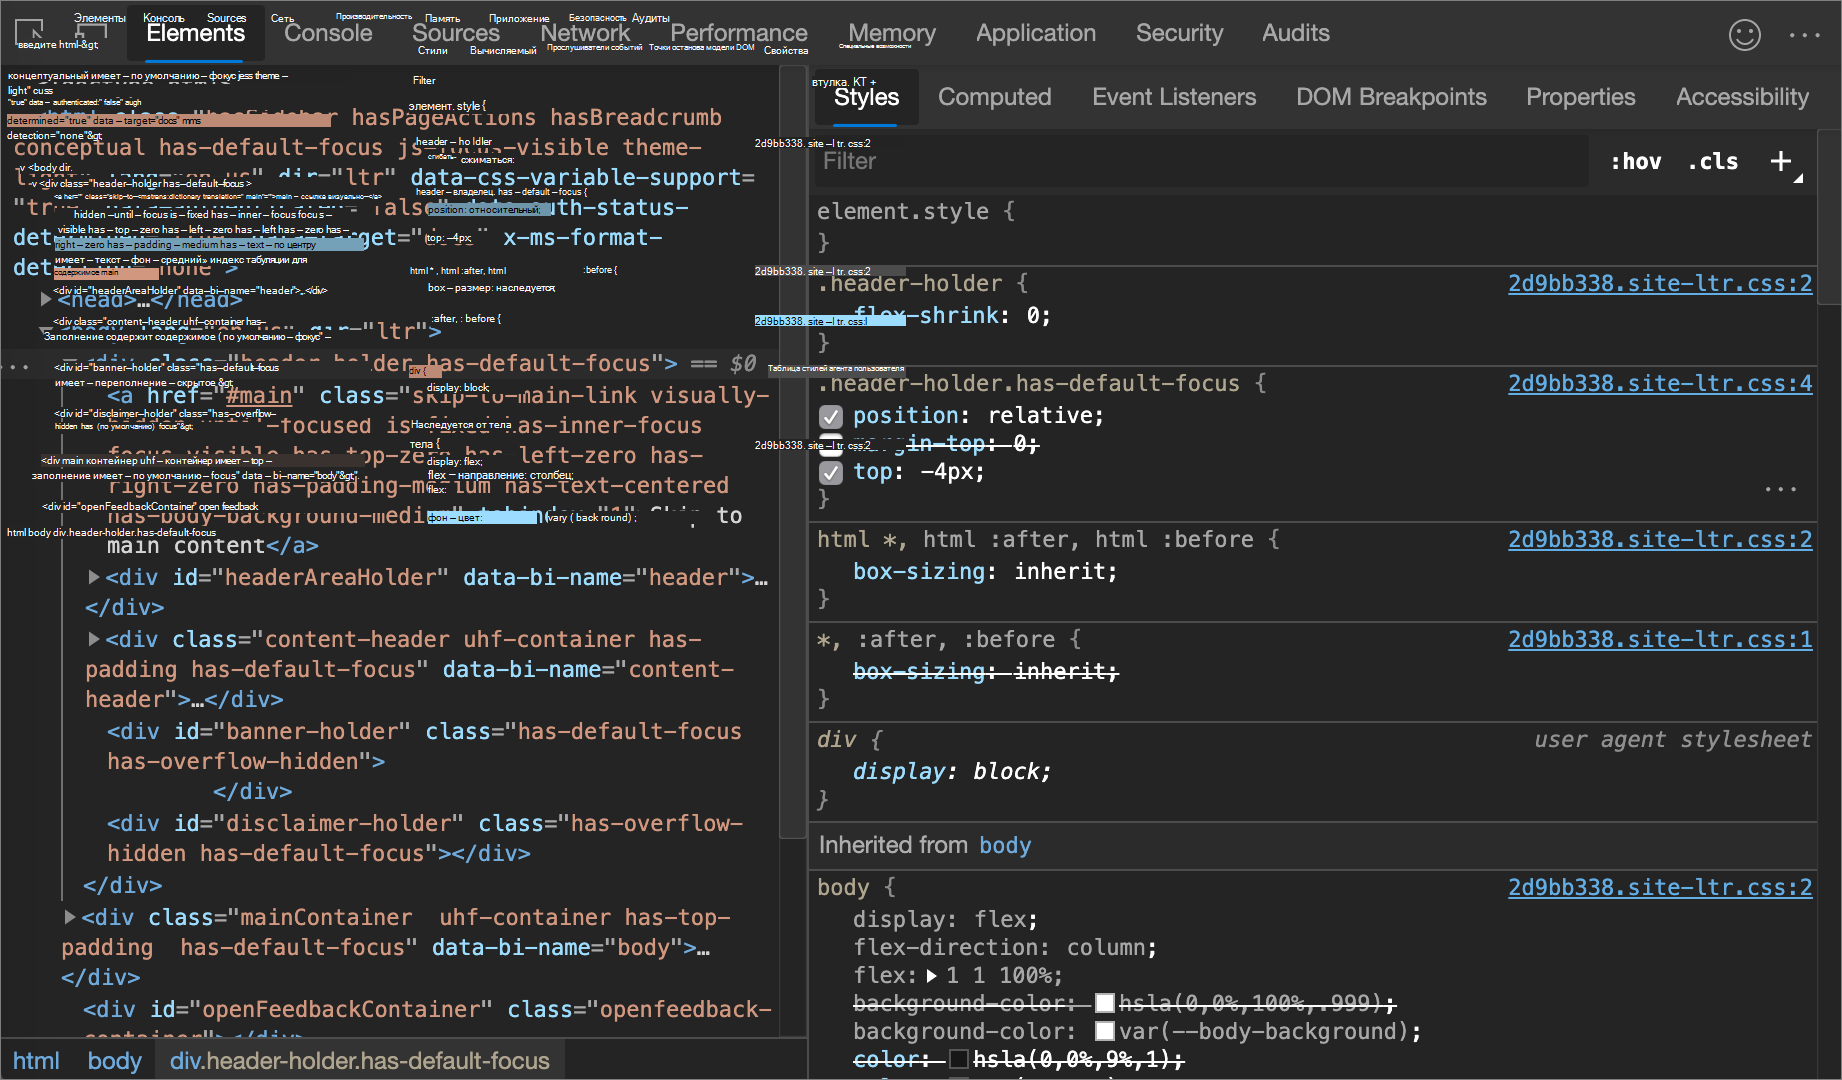This screenshot has height=1080, width=1842.
Task: Open the DevTools three-dot main menu
Action: click(x=1804, y=35)
